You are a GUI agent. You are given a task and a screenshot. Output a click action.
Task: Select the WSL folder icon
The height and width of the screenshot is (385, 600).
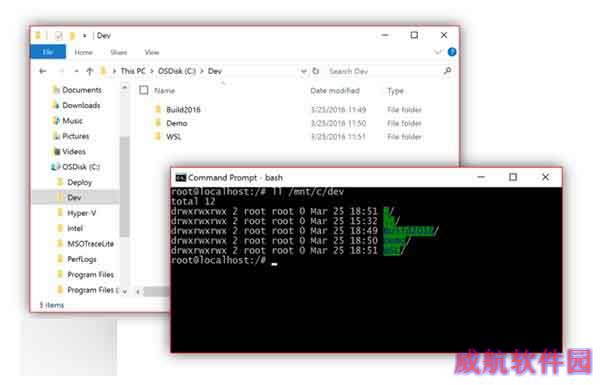158,136
